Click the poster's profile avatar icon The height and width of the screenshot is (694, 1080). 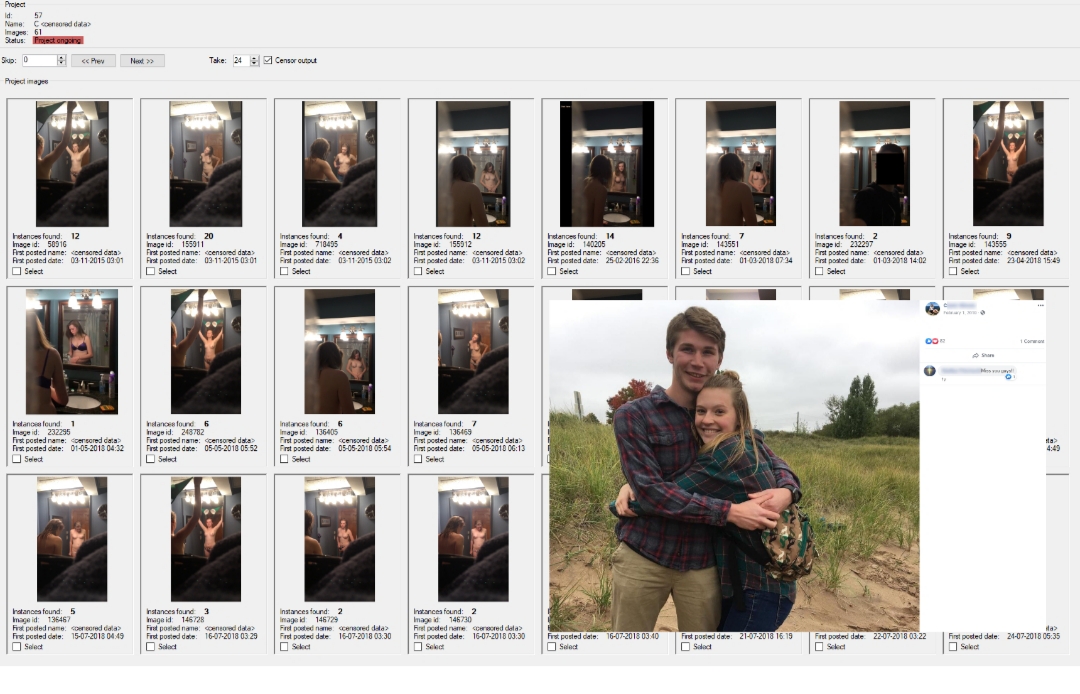932,309
